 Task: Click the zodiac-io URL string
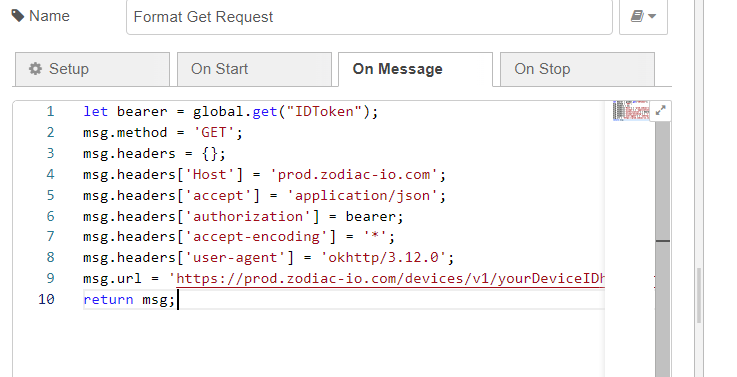point(387,278)
